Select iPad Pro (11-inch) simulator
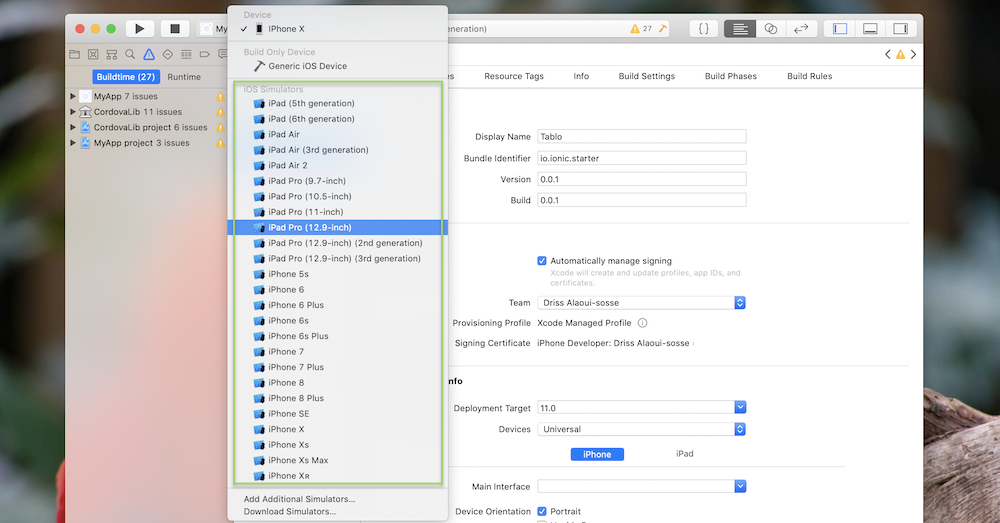Viewport: 1000px width, 523px height. (338, 212)
